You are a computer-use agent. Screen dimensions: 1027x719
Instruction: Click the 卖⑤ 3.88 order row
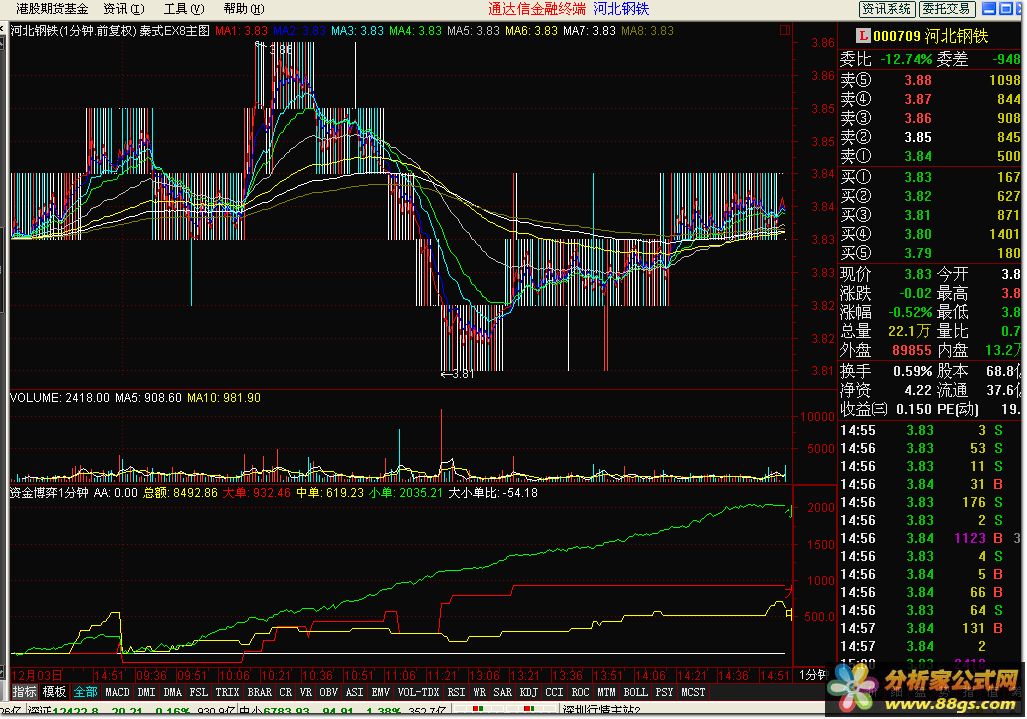point(930,80)
